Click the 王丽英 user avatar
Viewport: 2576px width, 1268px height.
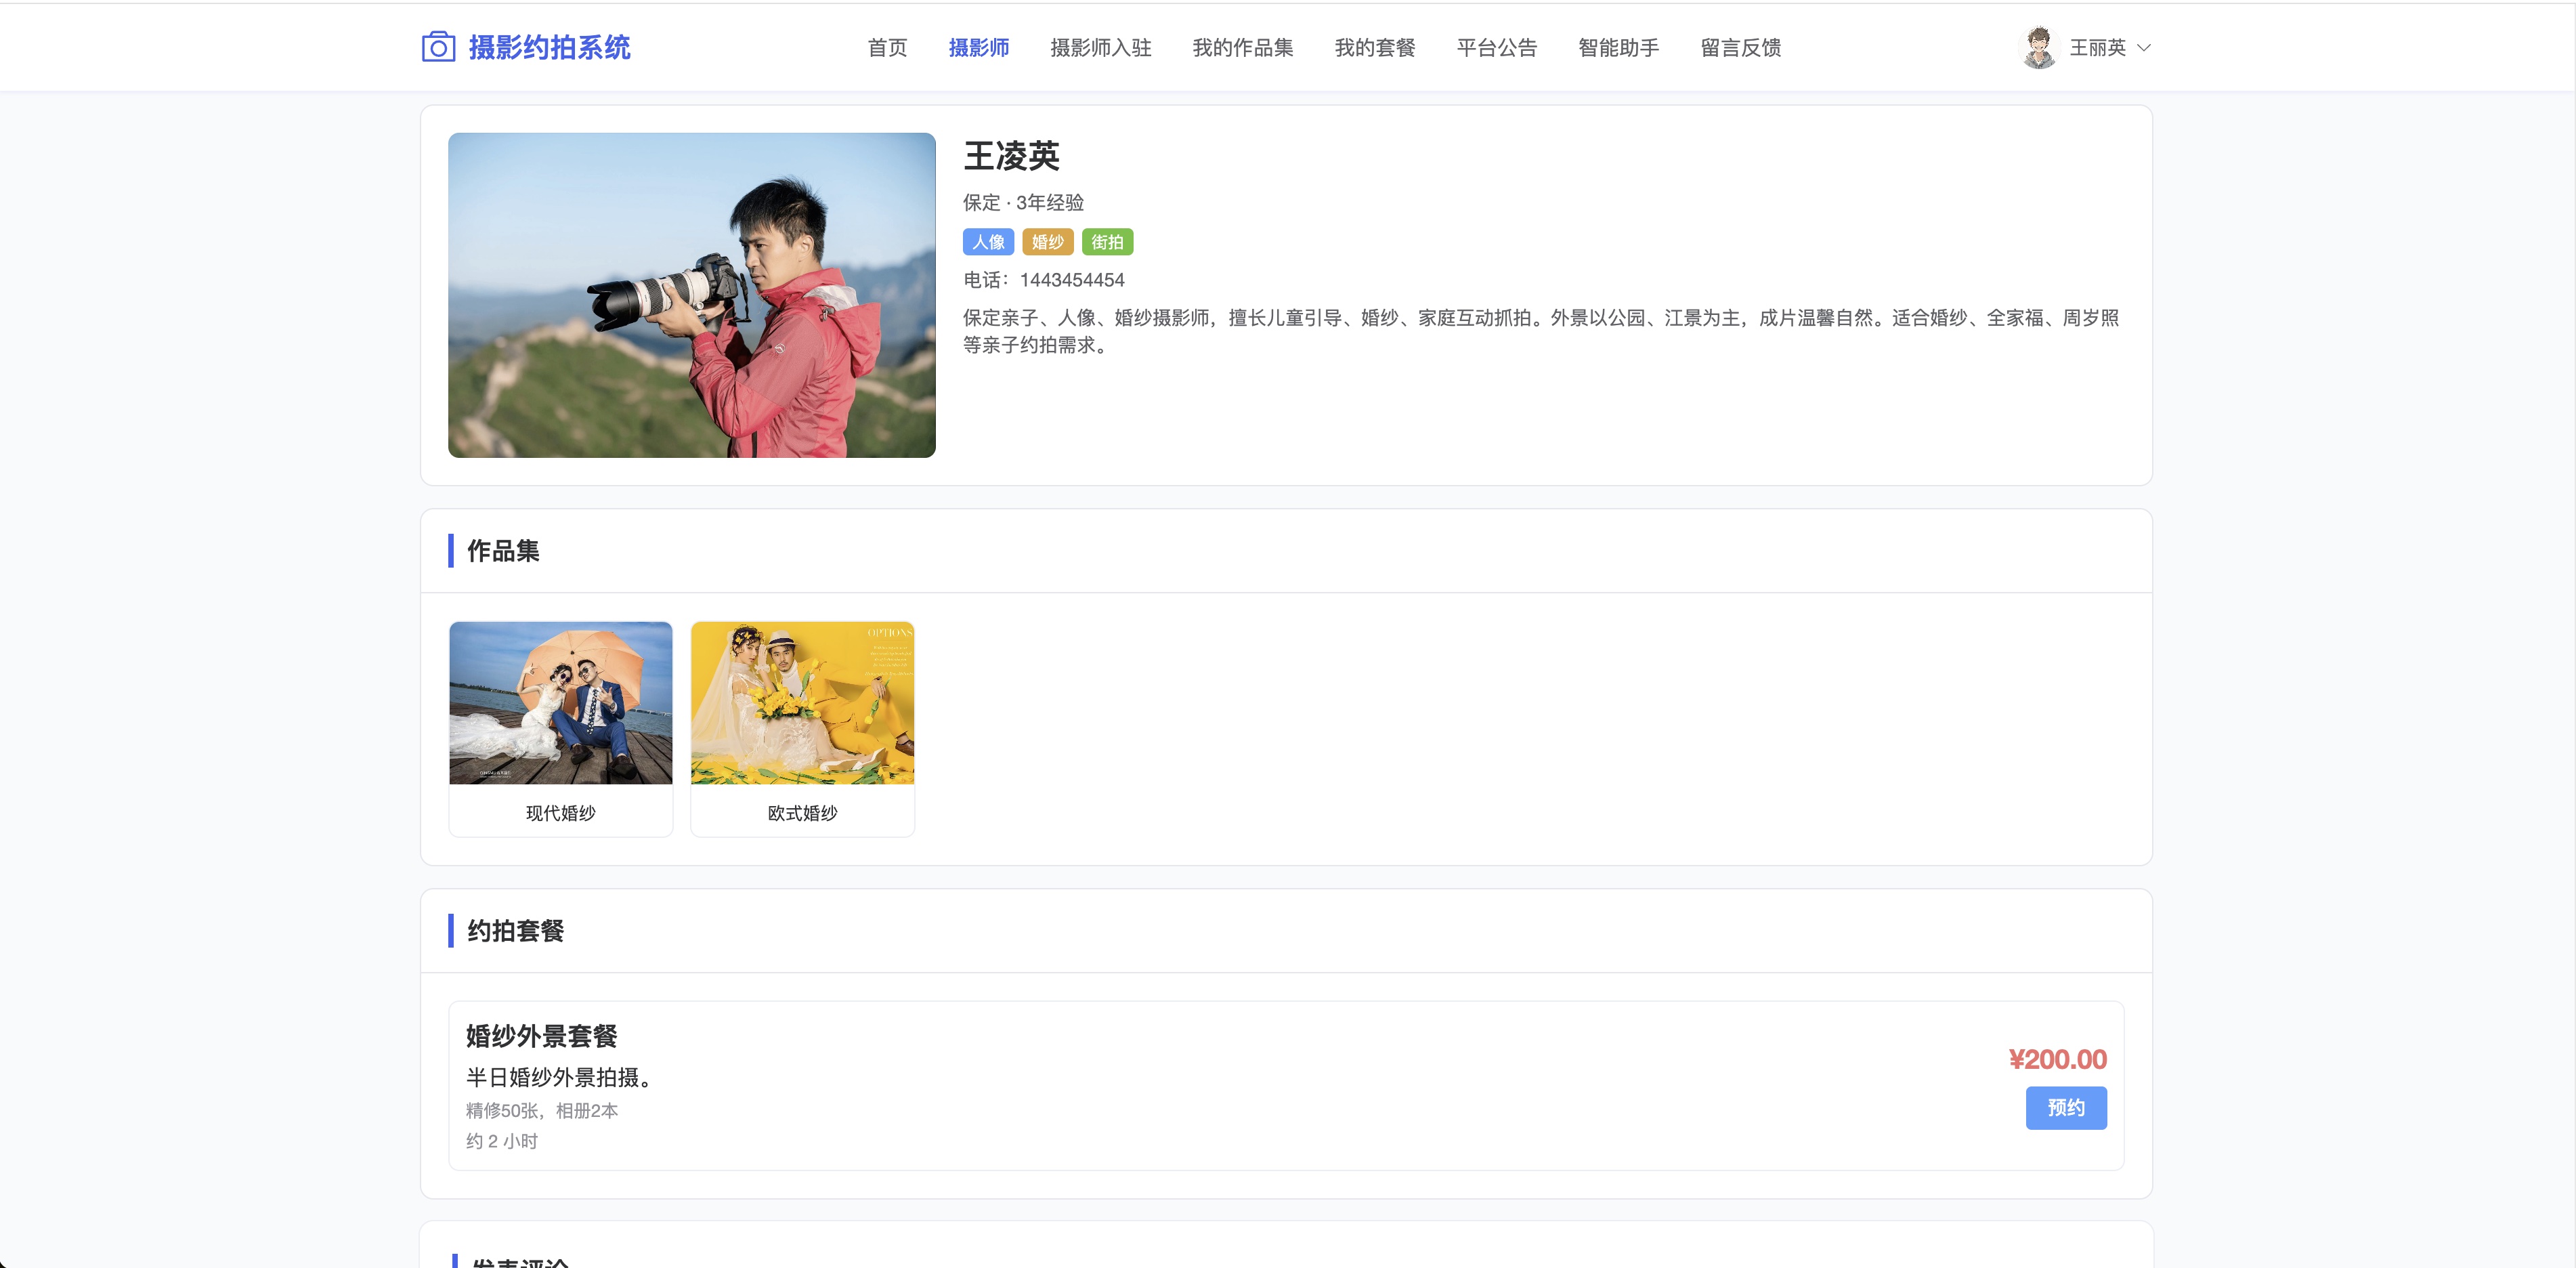(2038, 47)
